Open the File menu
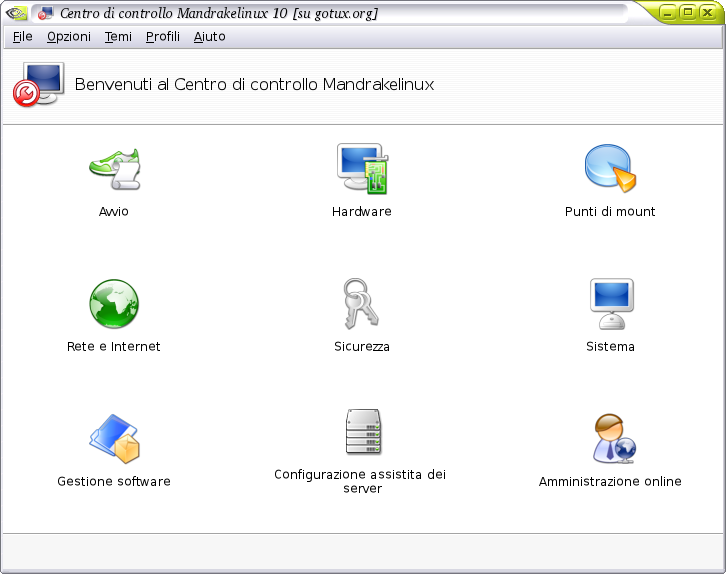Viewport: 726px width, 574px height. click(x=22, y=37)
